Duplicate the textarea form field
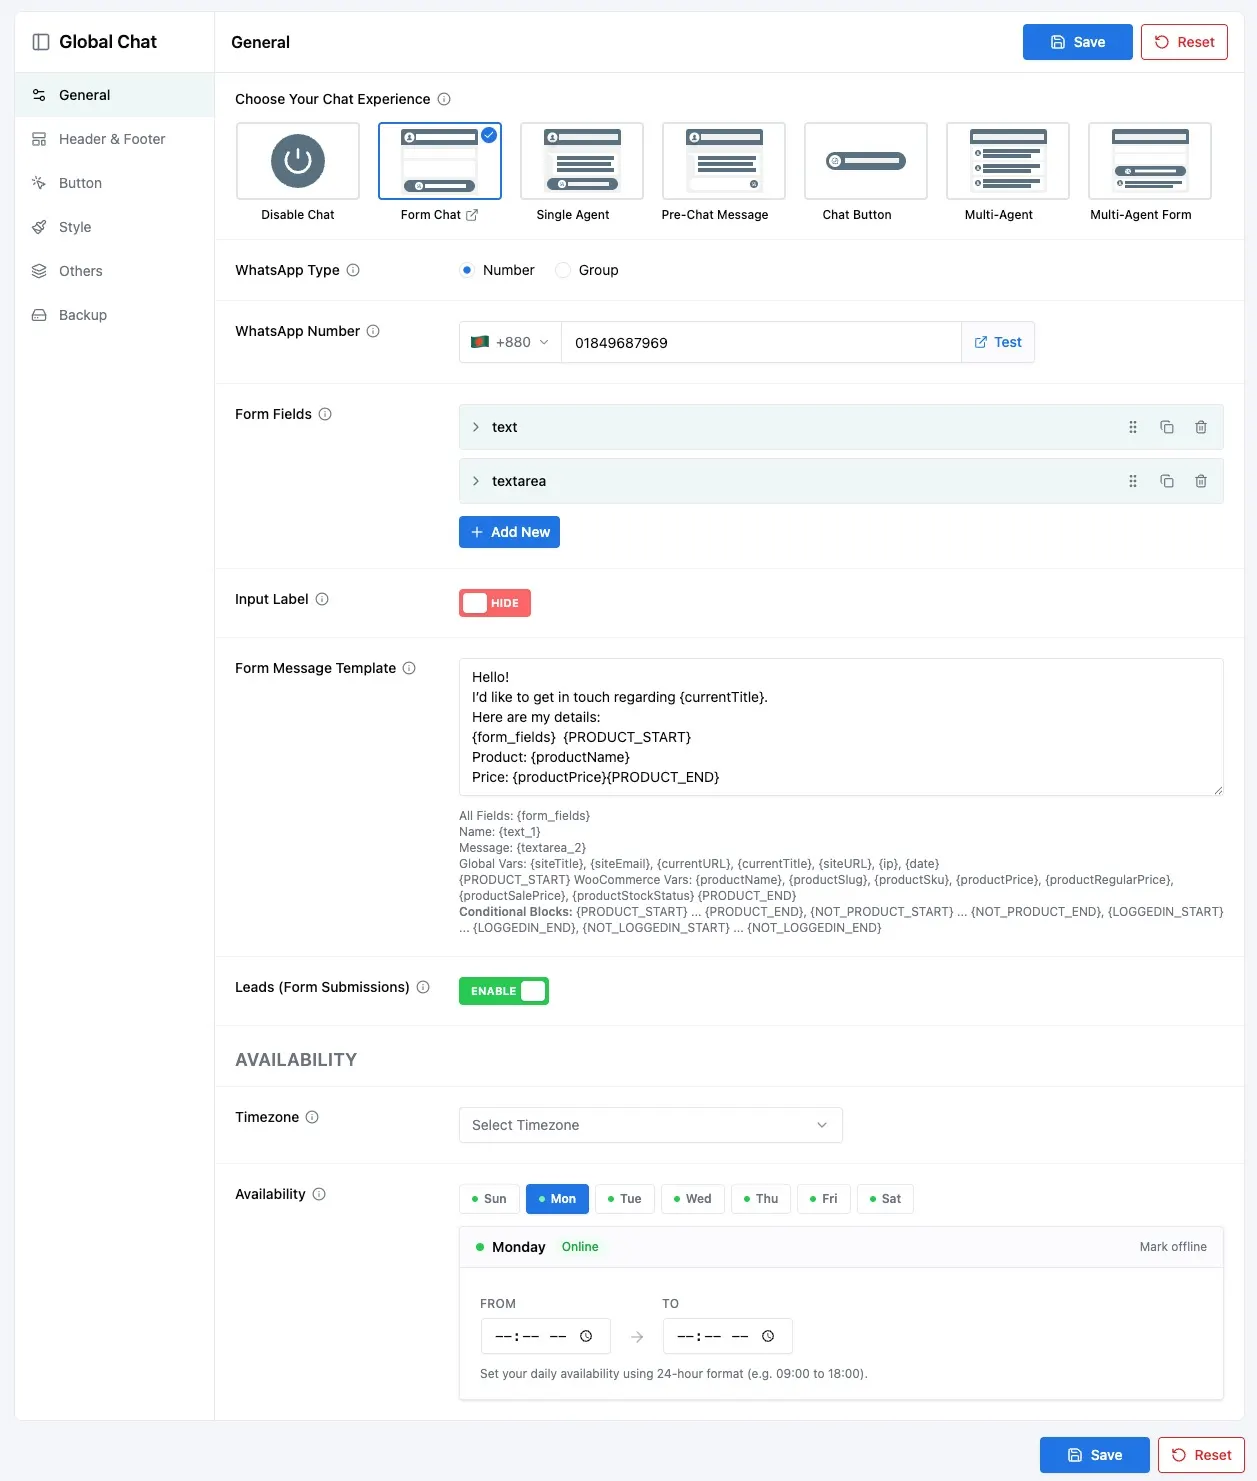 point(1167,481)
